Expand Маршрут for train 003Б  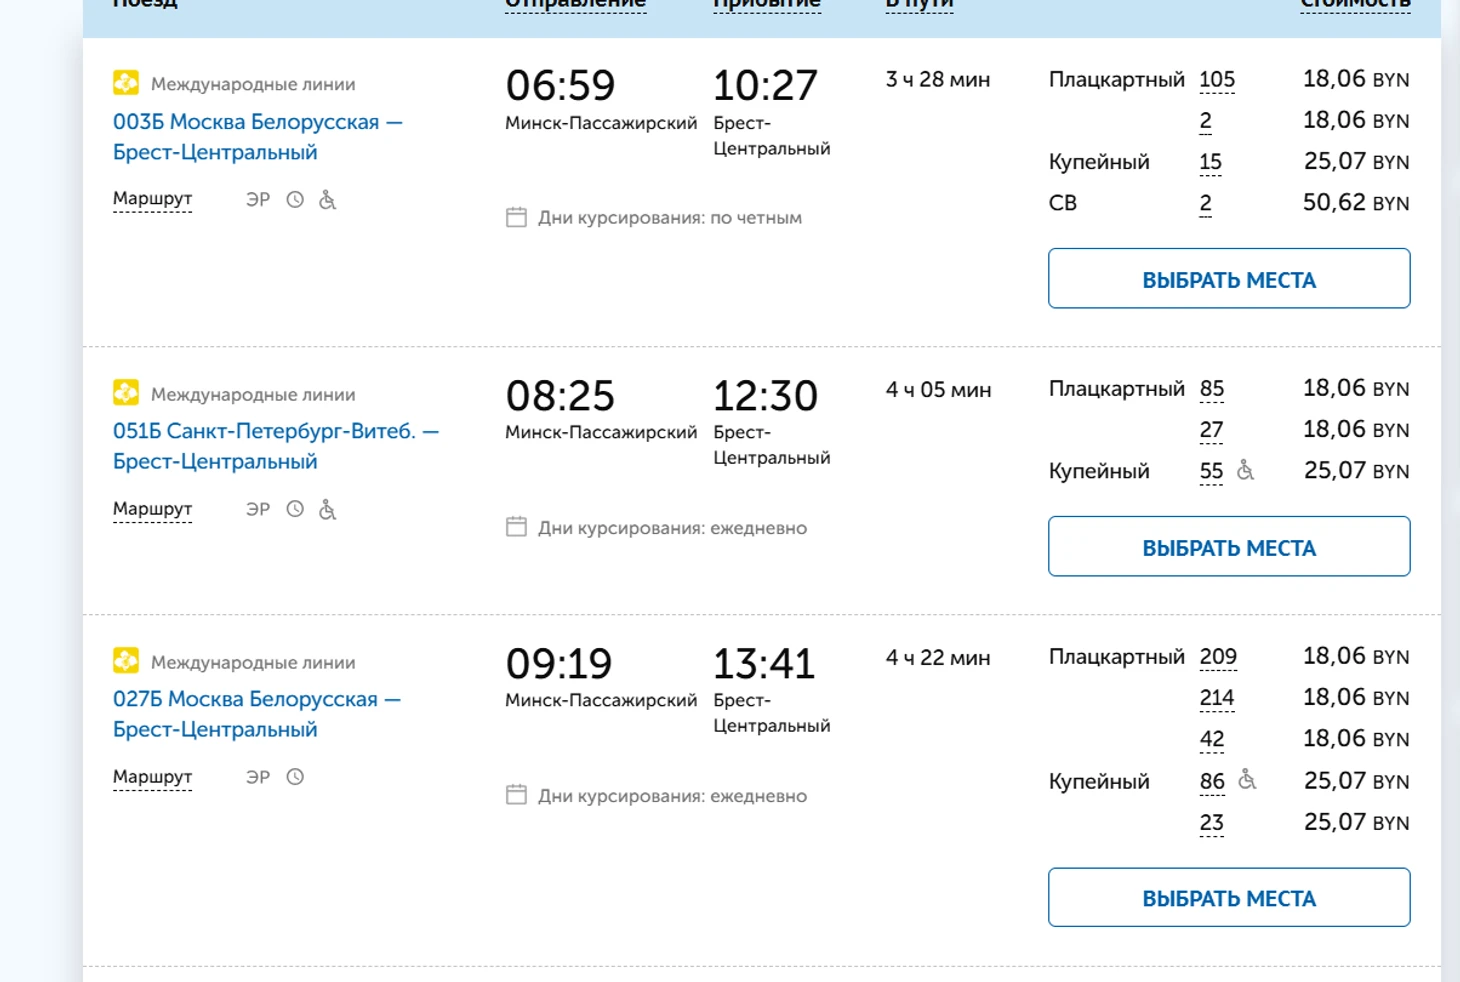click(x=152, y=199)
